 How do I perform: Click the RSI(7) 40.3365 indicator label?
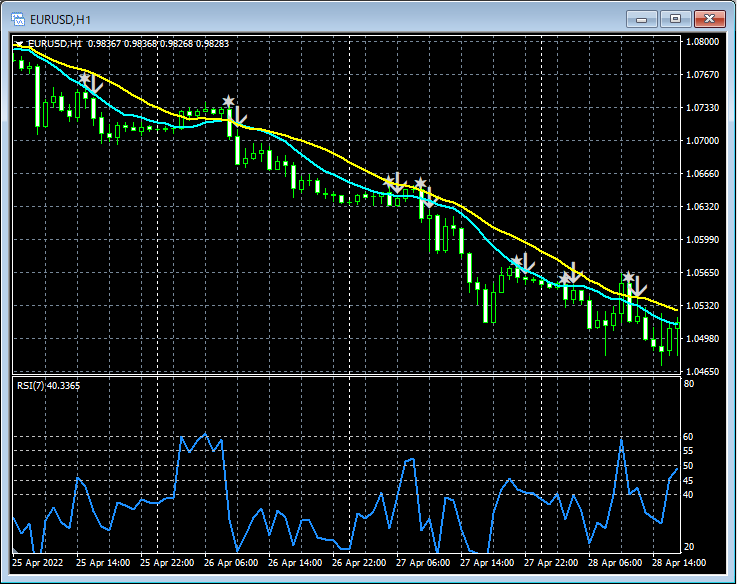point(48,386)
